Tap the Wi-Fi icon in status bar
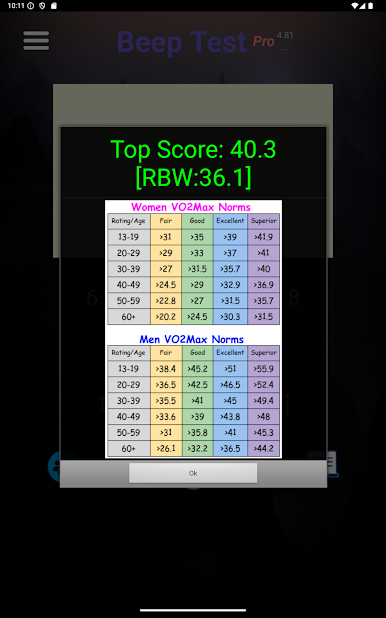 click(354, 6)
